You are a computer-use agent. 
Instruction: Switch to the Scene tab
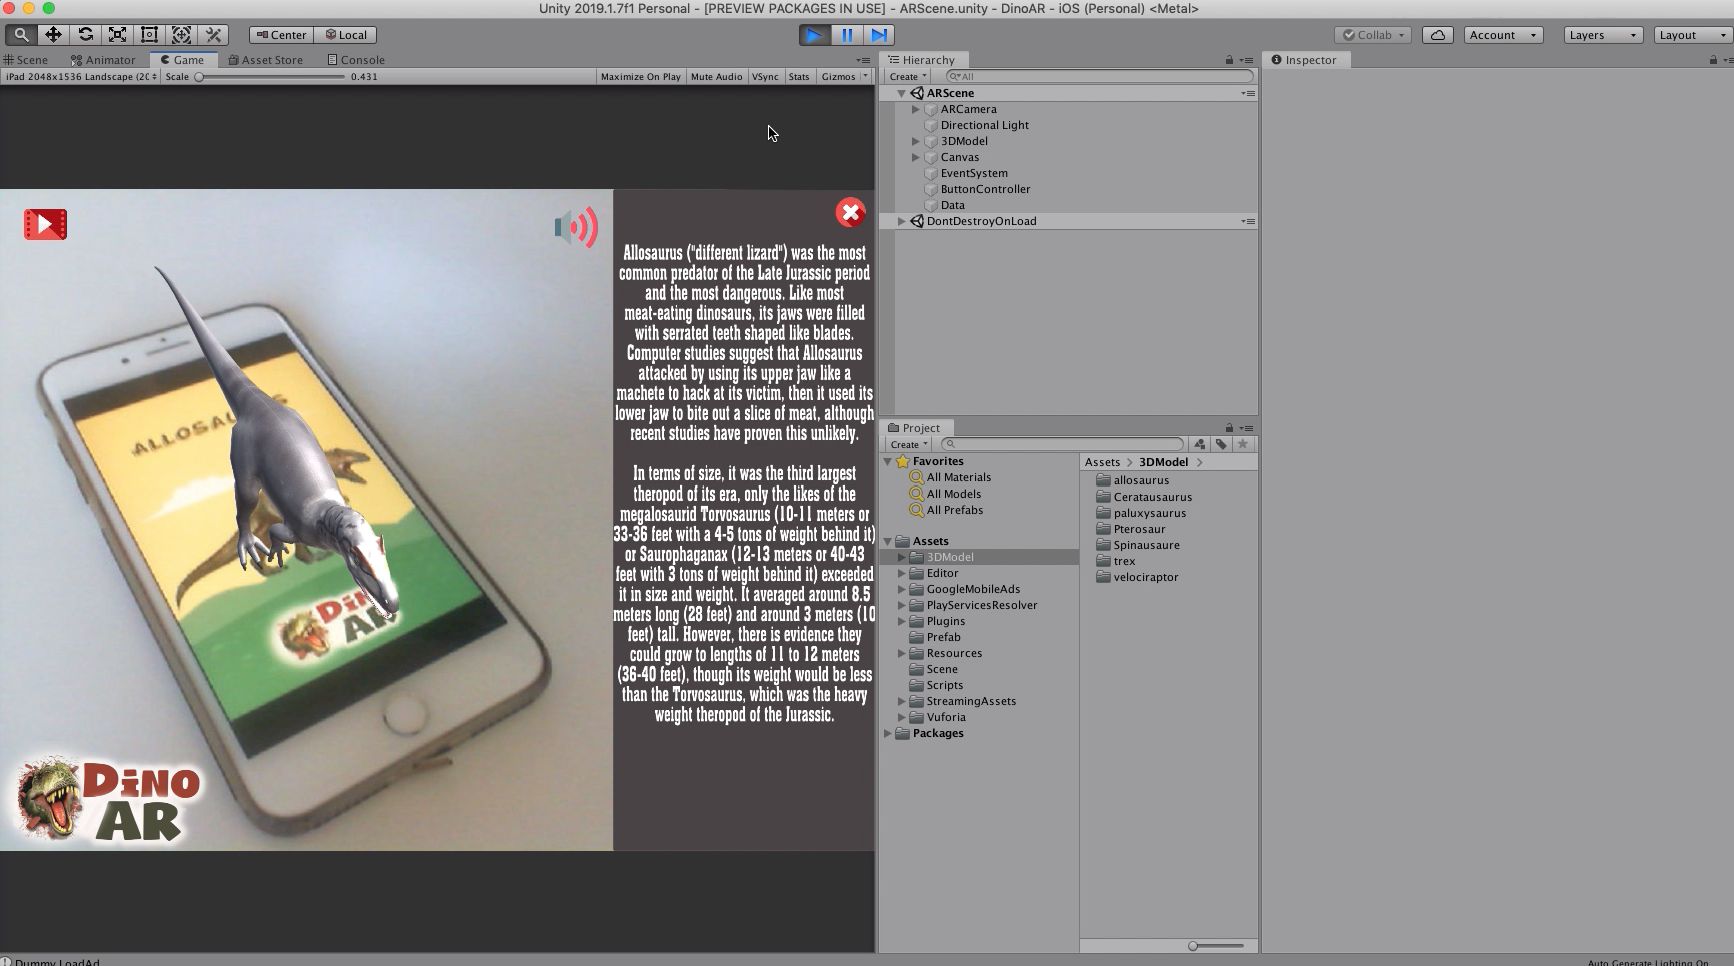pyautogui.click(x=26, y=60)
